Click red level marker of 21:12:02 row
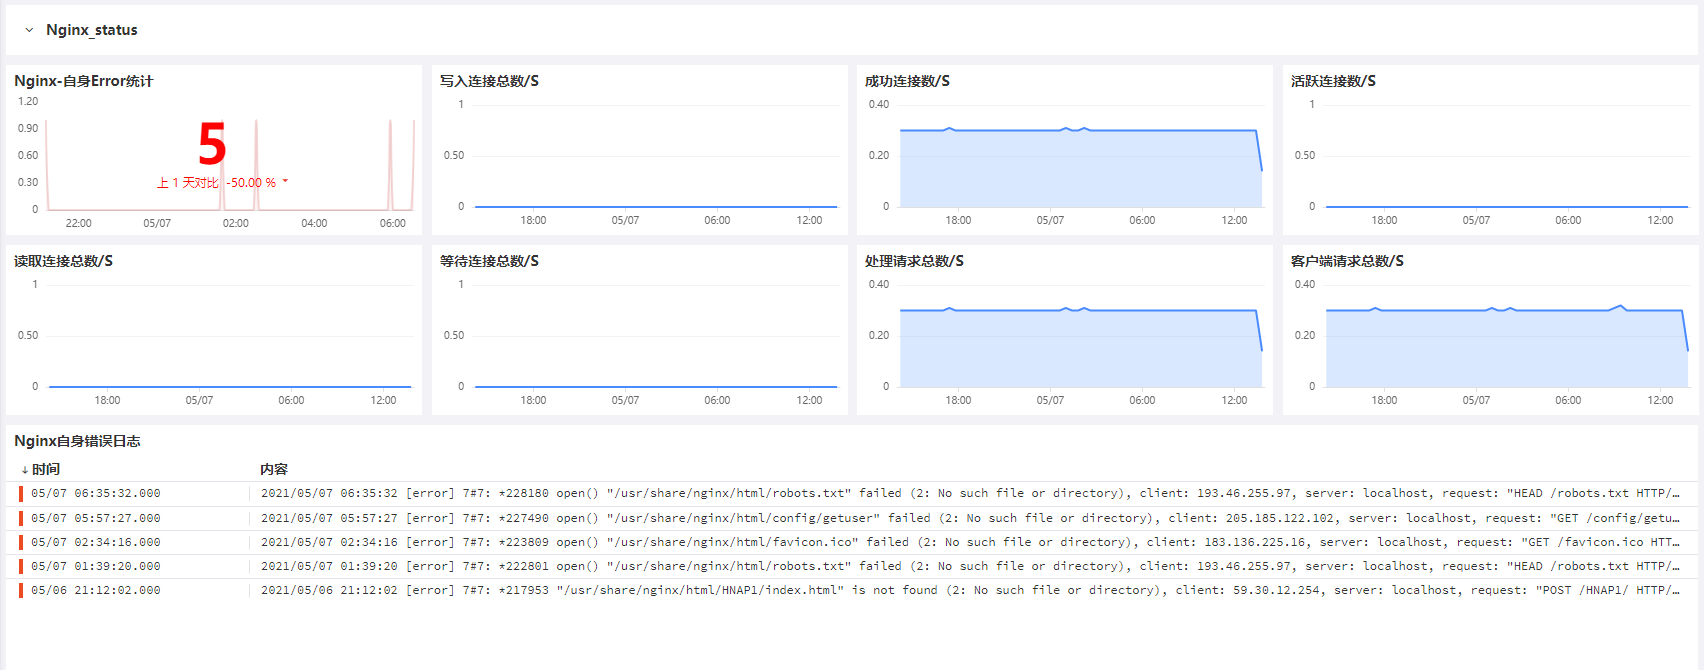This screenshot has width=1704, height=670. click(x=20, y=590)
